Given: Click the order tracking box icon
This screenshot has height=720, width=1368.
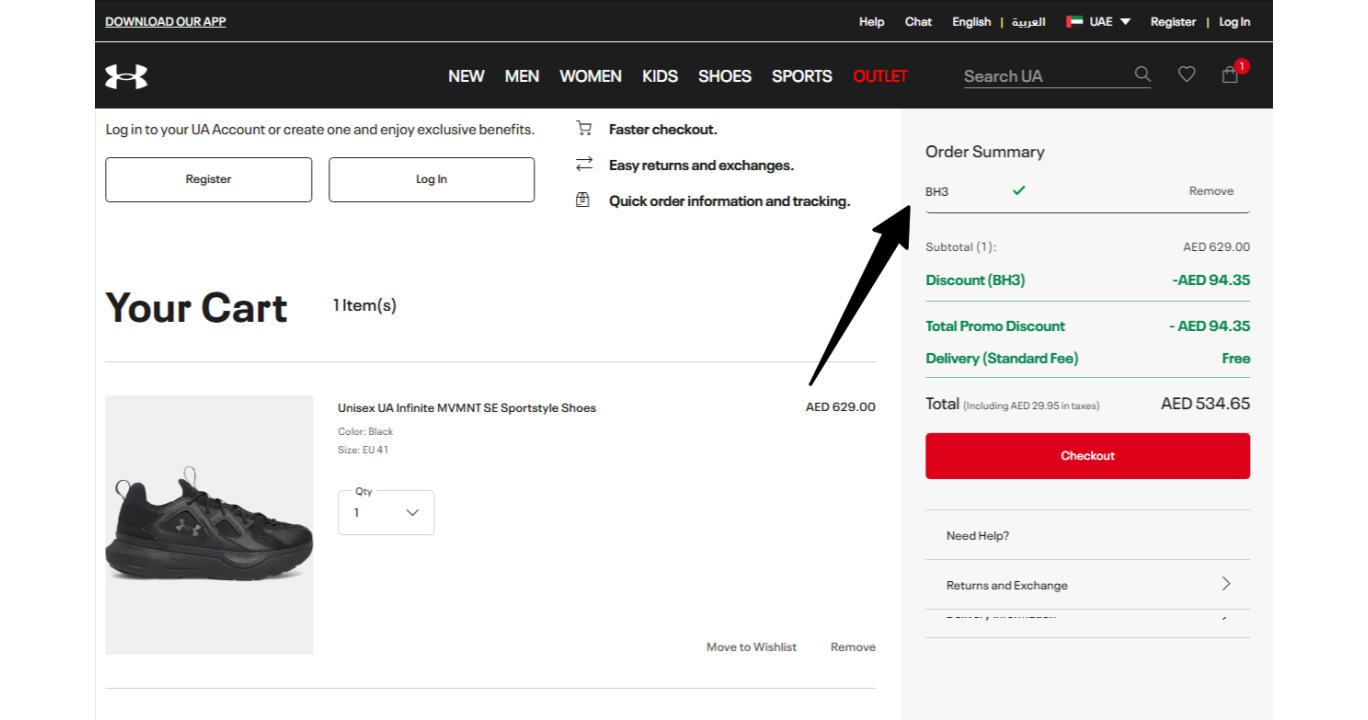Looking at the screenshot, I should (x=583, y=200).
